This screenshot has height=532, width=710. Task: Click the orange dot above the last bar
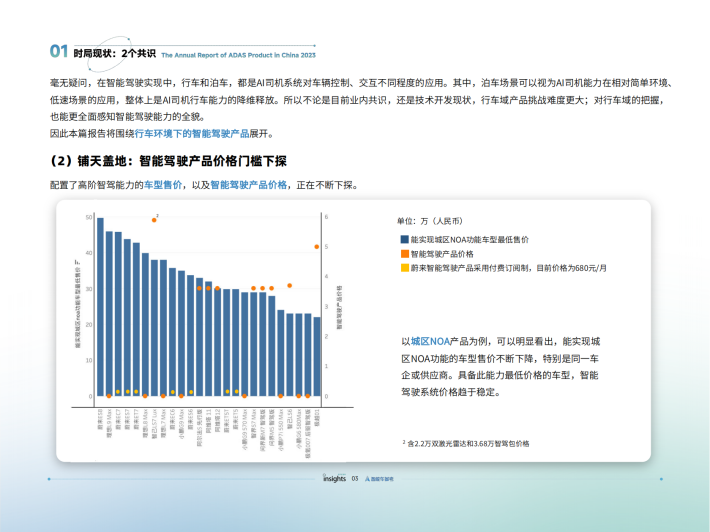tap(318, 246)
